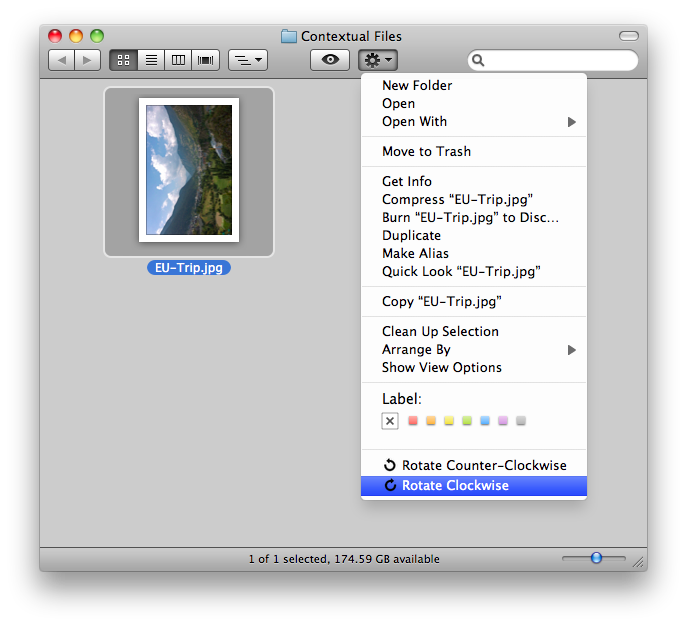687x626 pixels.
Task: Choose Move to Trash
Action: pyautogui.click(x=426, y=152)
